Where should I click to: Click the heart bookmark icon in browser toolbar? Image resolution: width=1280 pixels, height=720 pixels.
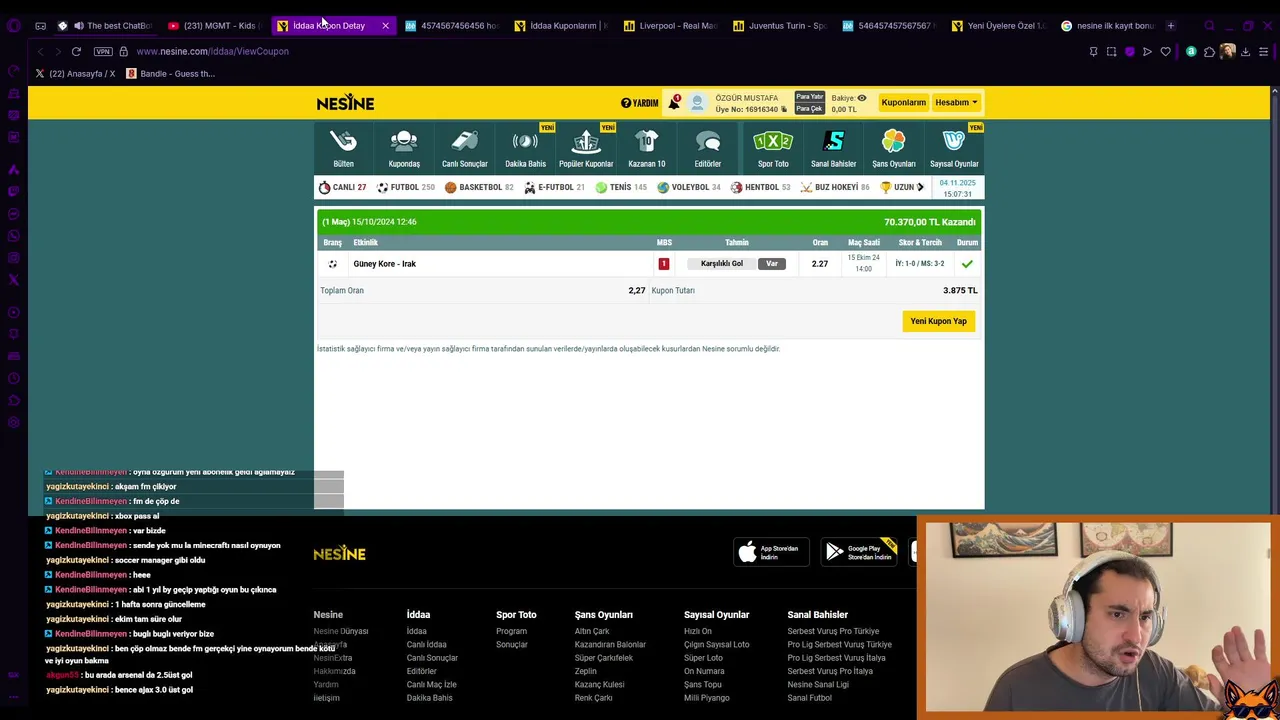pyautogui.click(x=1165, y=51)
